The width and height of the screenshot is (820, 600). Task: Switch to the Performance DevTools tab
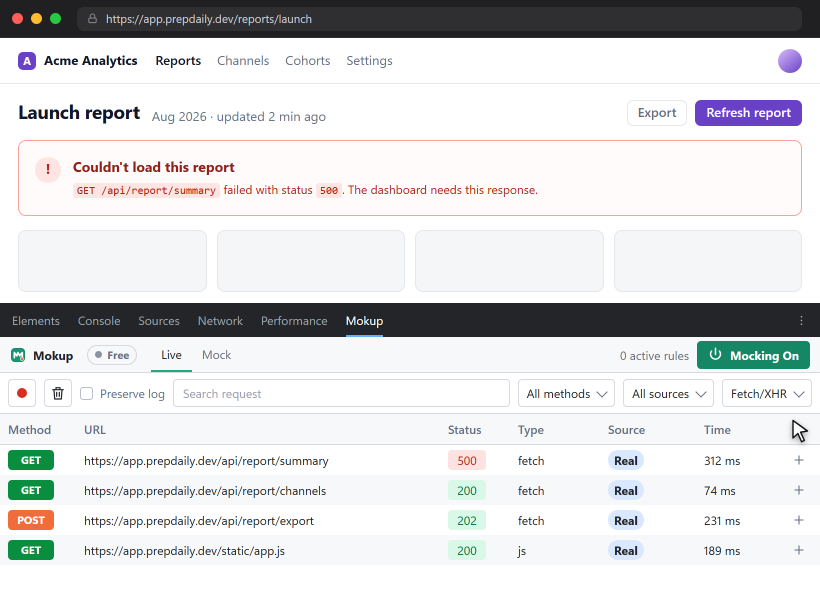(294, 321)
